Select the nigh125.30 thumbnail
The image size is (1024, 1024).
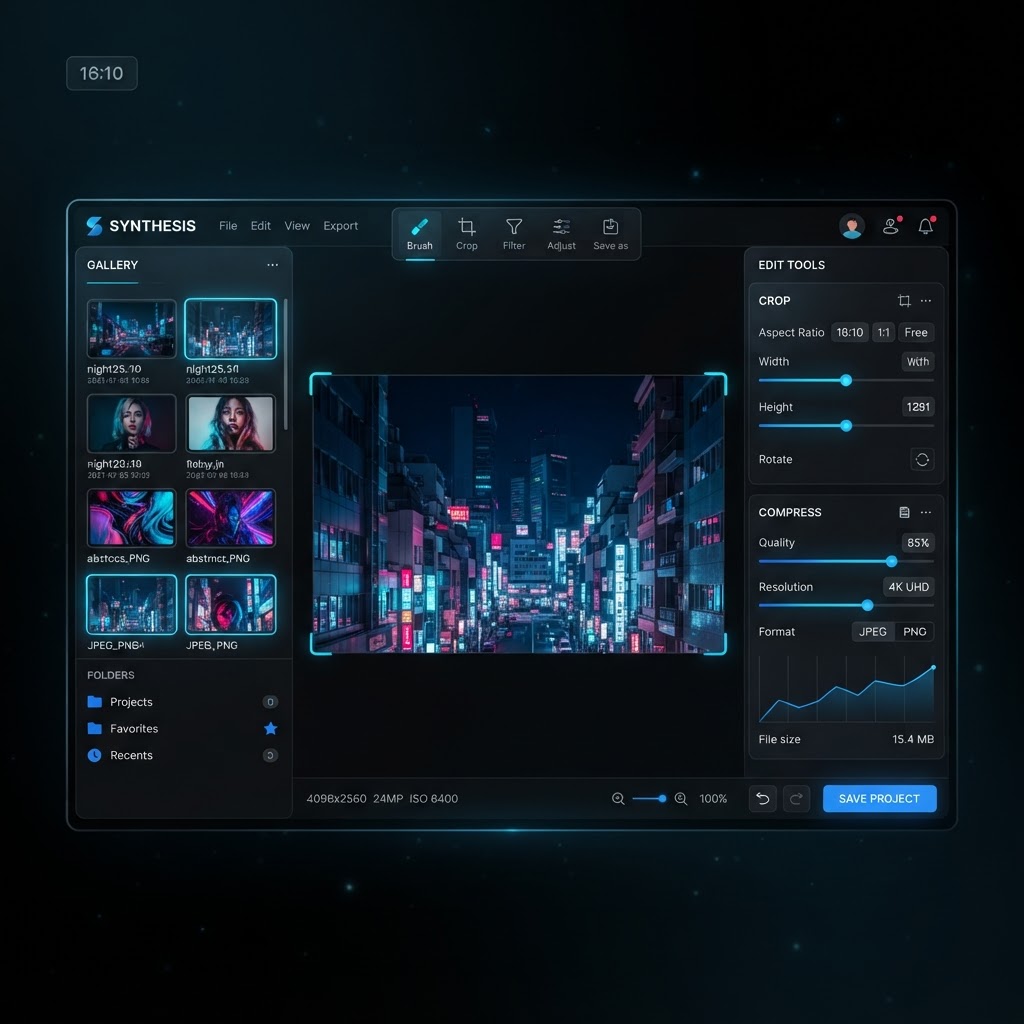coord(231,328)
